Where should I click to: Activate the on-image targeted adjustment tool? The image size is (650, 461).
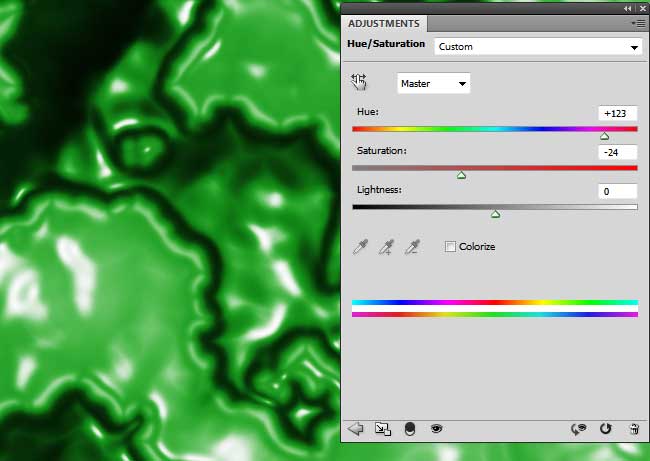pos(359,82)
